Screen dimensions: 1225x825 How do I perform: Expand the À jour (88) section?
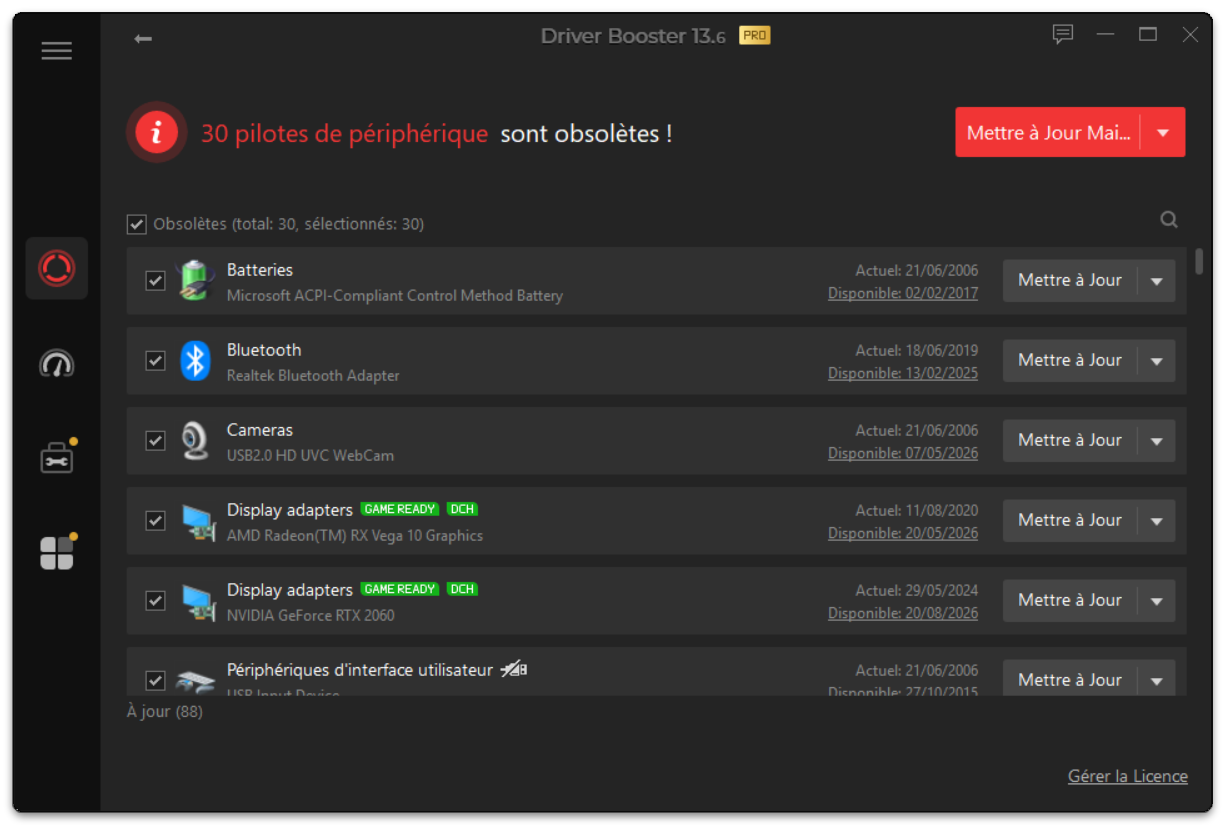(165, 712)
